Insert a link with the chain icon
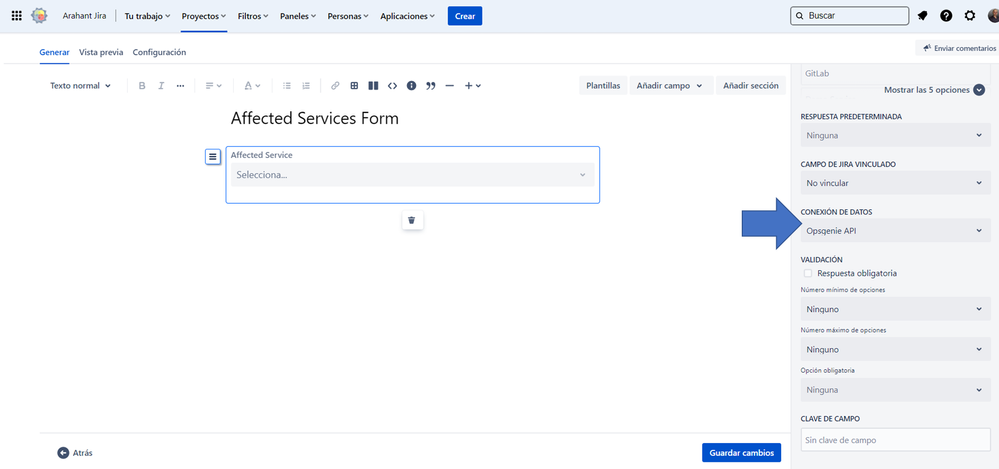The image size is (999, 469). 335,85
